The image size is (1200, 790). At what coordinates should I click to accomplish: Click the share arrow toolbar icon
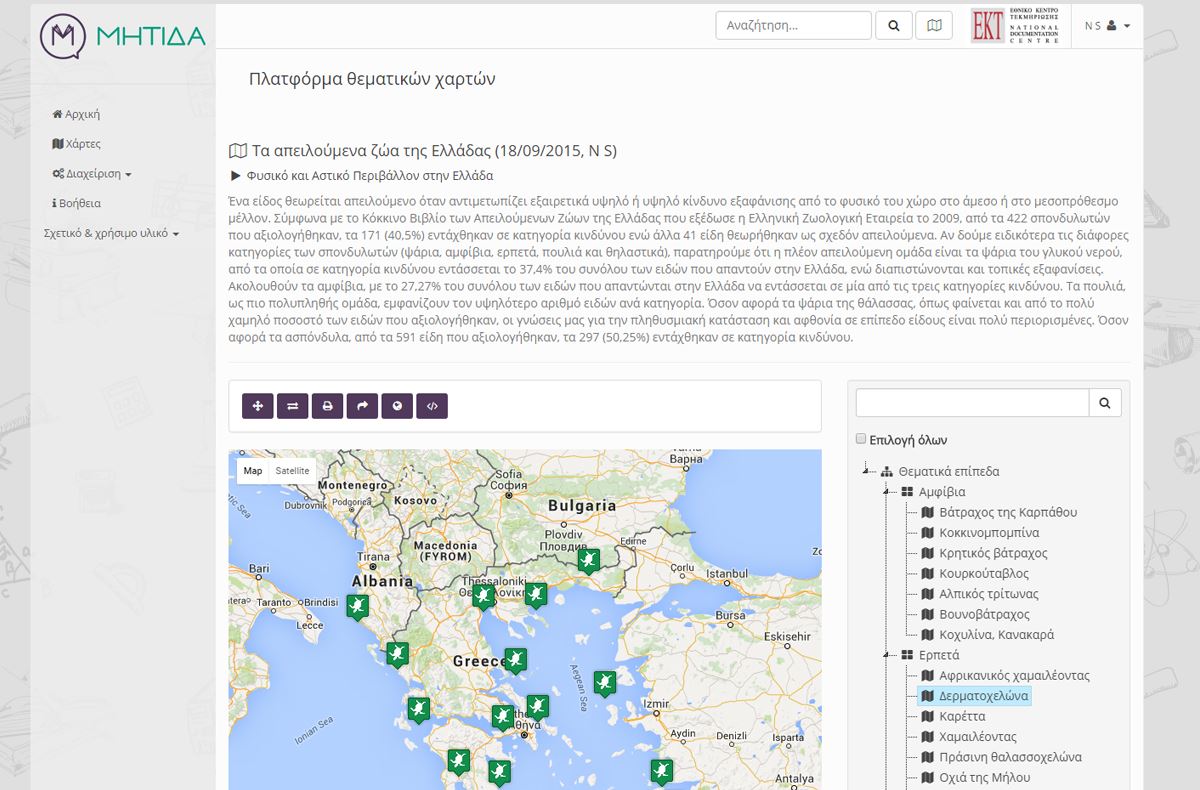[362, 406]
